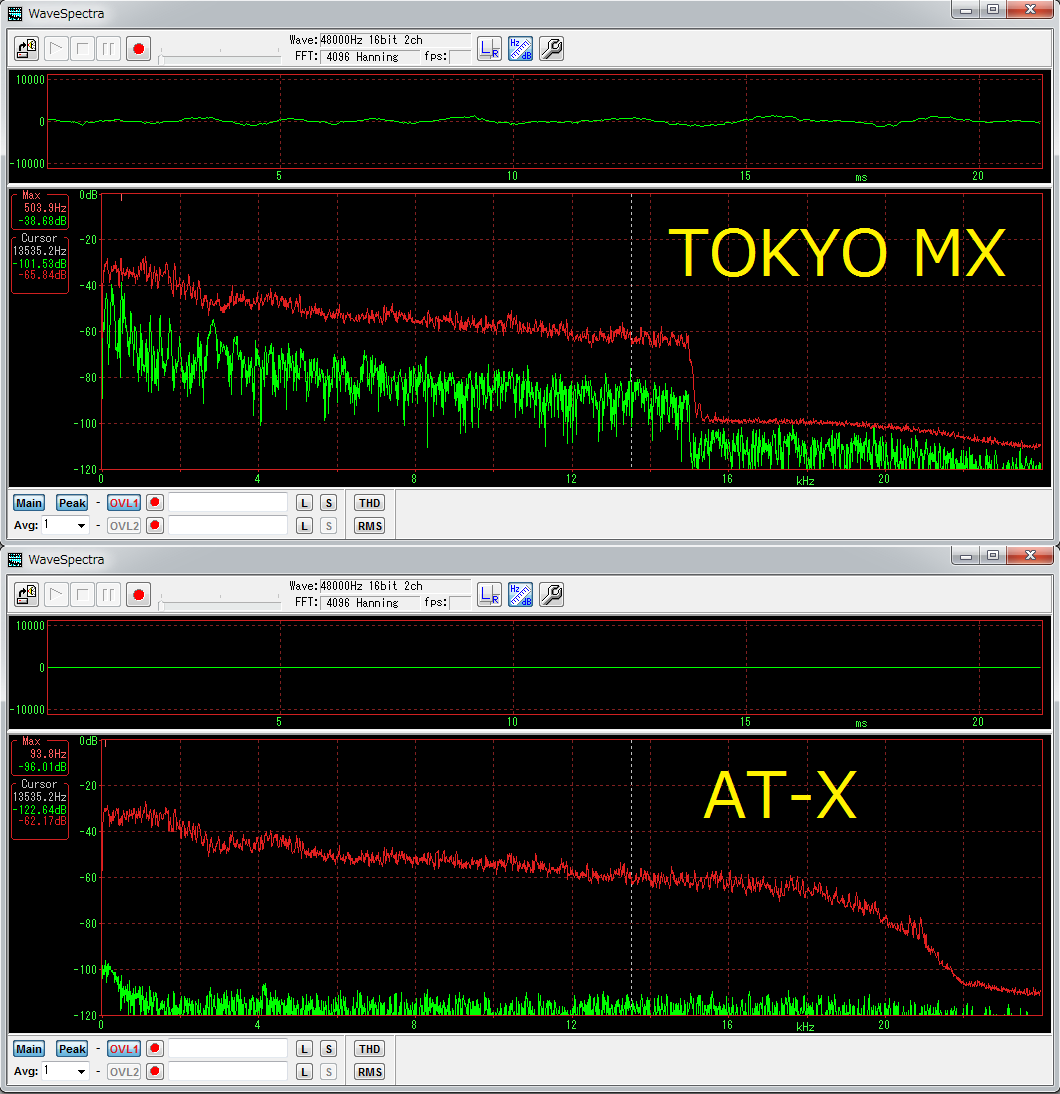Click OVL1 text field in AT-X window
This screenshot has height=1094, width=1060.
click(x=228, y=1048)
